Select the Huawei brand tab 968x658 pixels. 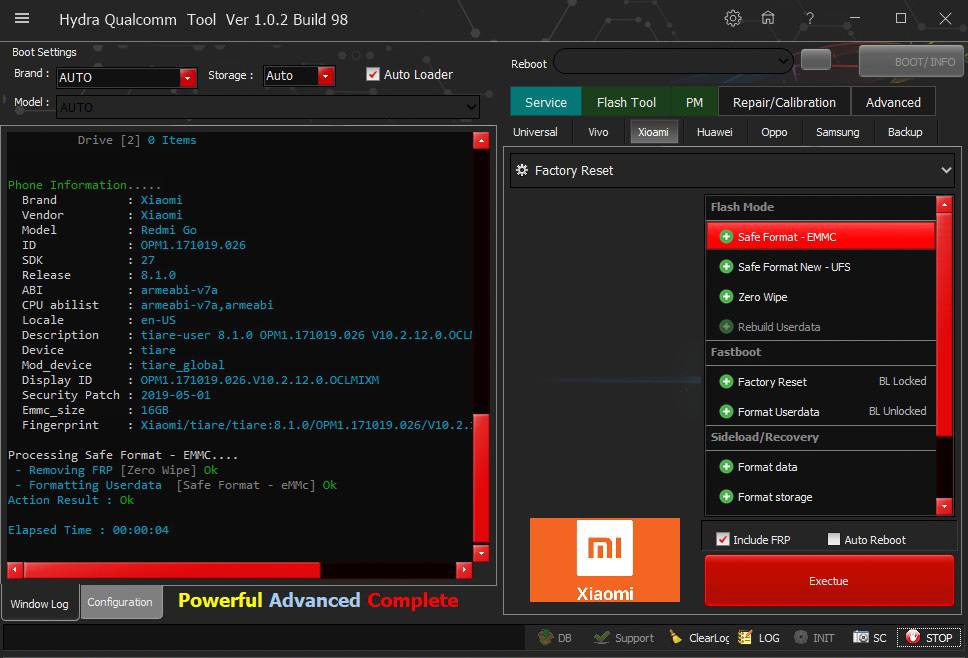click(714, 132)
